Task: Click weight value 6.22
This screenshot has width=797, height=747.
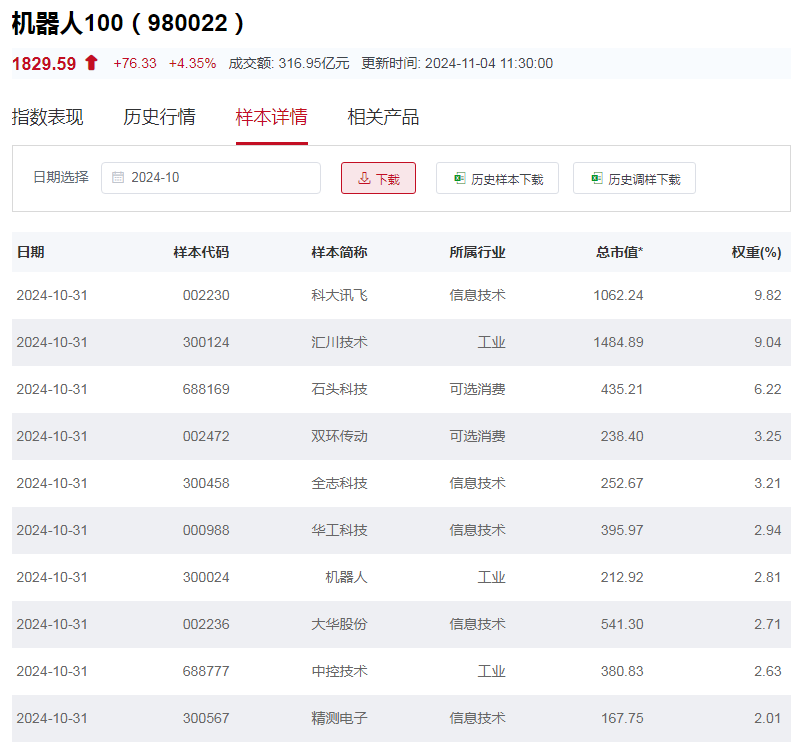Action: (x=768, y=389)
